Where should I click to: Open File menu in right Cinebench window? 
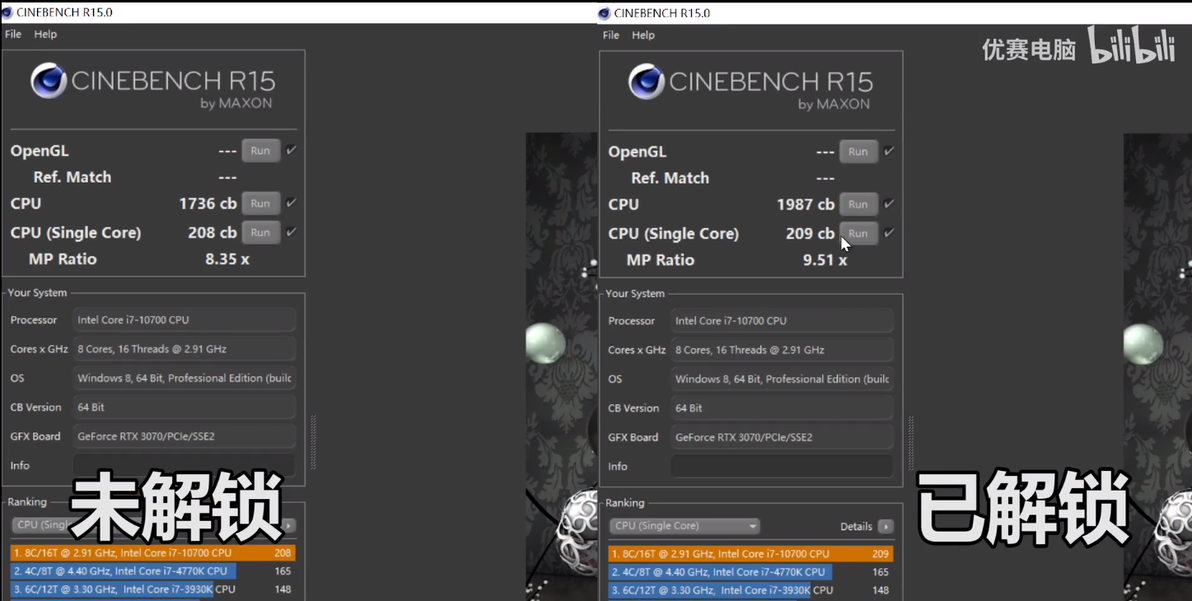point(610,35)
